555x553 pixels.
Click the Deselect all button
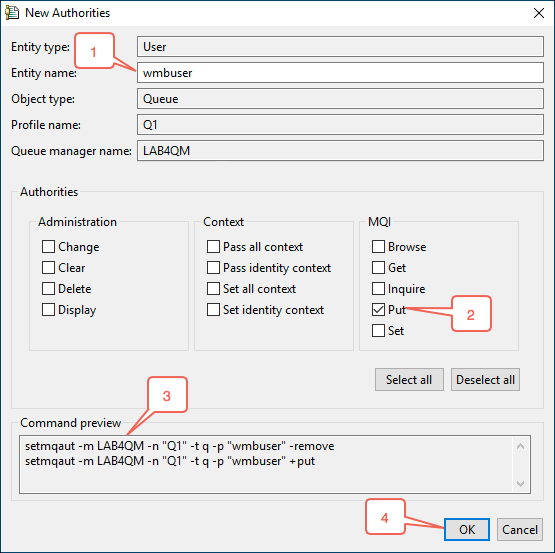tap(485, 380)
